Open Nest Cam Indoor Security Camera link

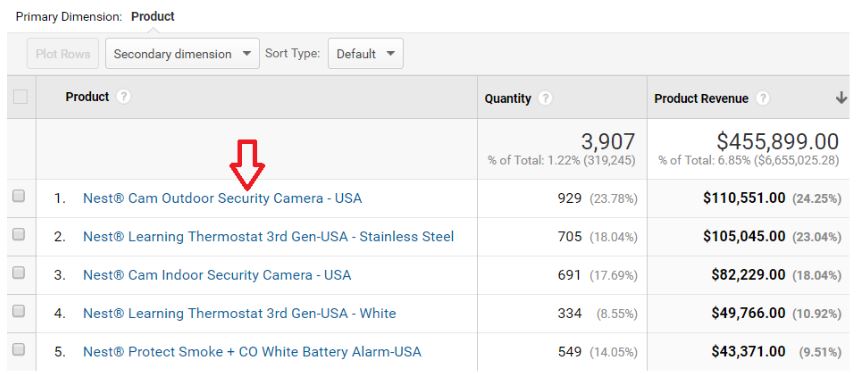coord(217,275)
